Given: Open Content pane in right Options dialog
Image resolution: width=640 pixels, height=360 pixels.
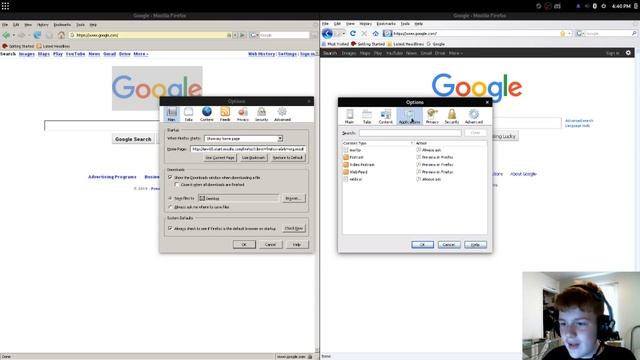Looking at the screenshot, I should [385, 116].
